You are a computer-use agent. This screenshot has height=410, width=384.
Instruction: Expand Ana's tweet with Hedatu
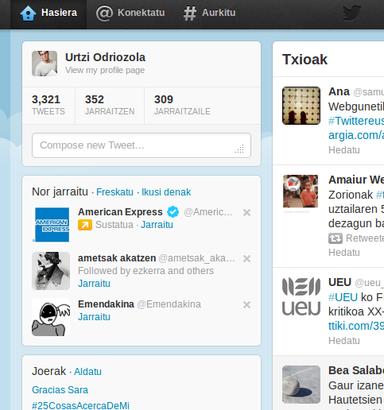point(344,150)
